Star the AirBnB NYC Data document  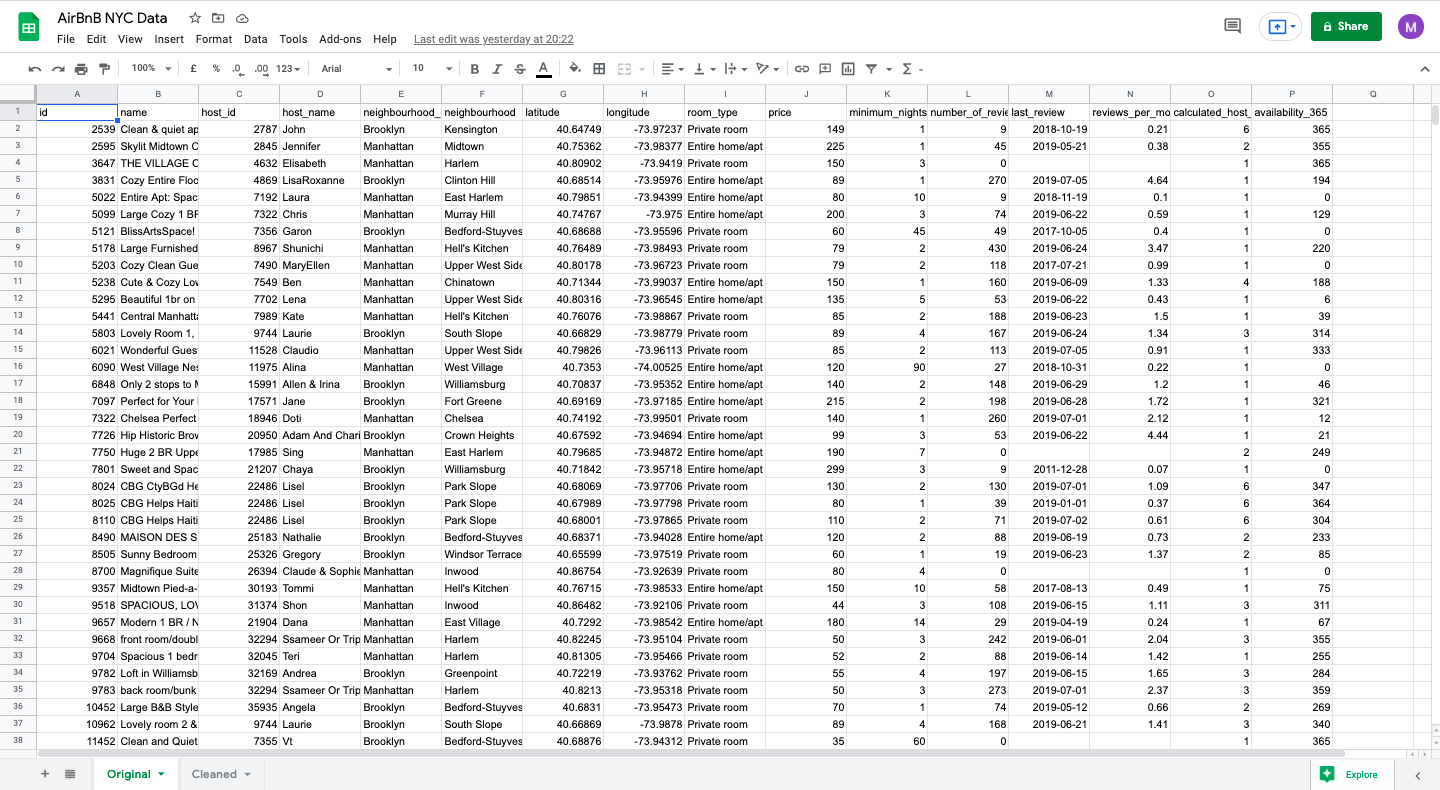(x=195, y=18)
